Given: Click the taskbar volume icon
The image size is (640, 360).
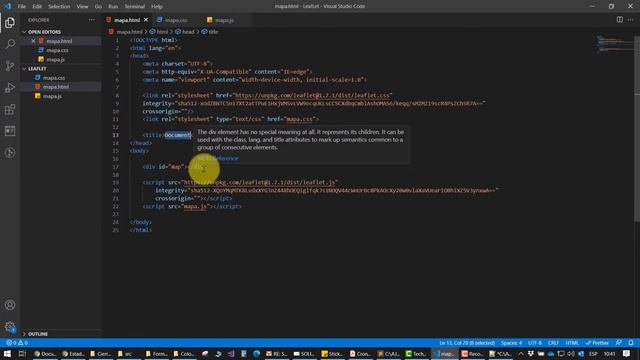Looking at the screenshot, I should click(x=571, y=353).
